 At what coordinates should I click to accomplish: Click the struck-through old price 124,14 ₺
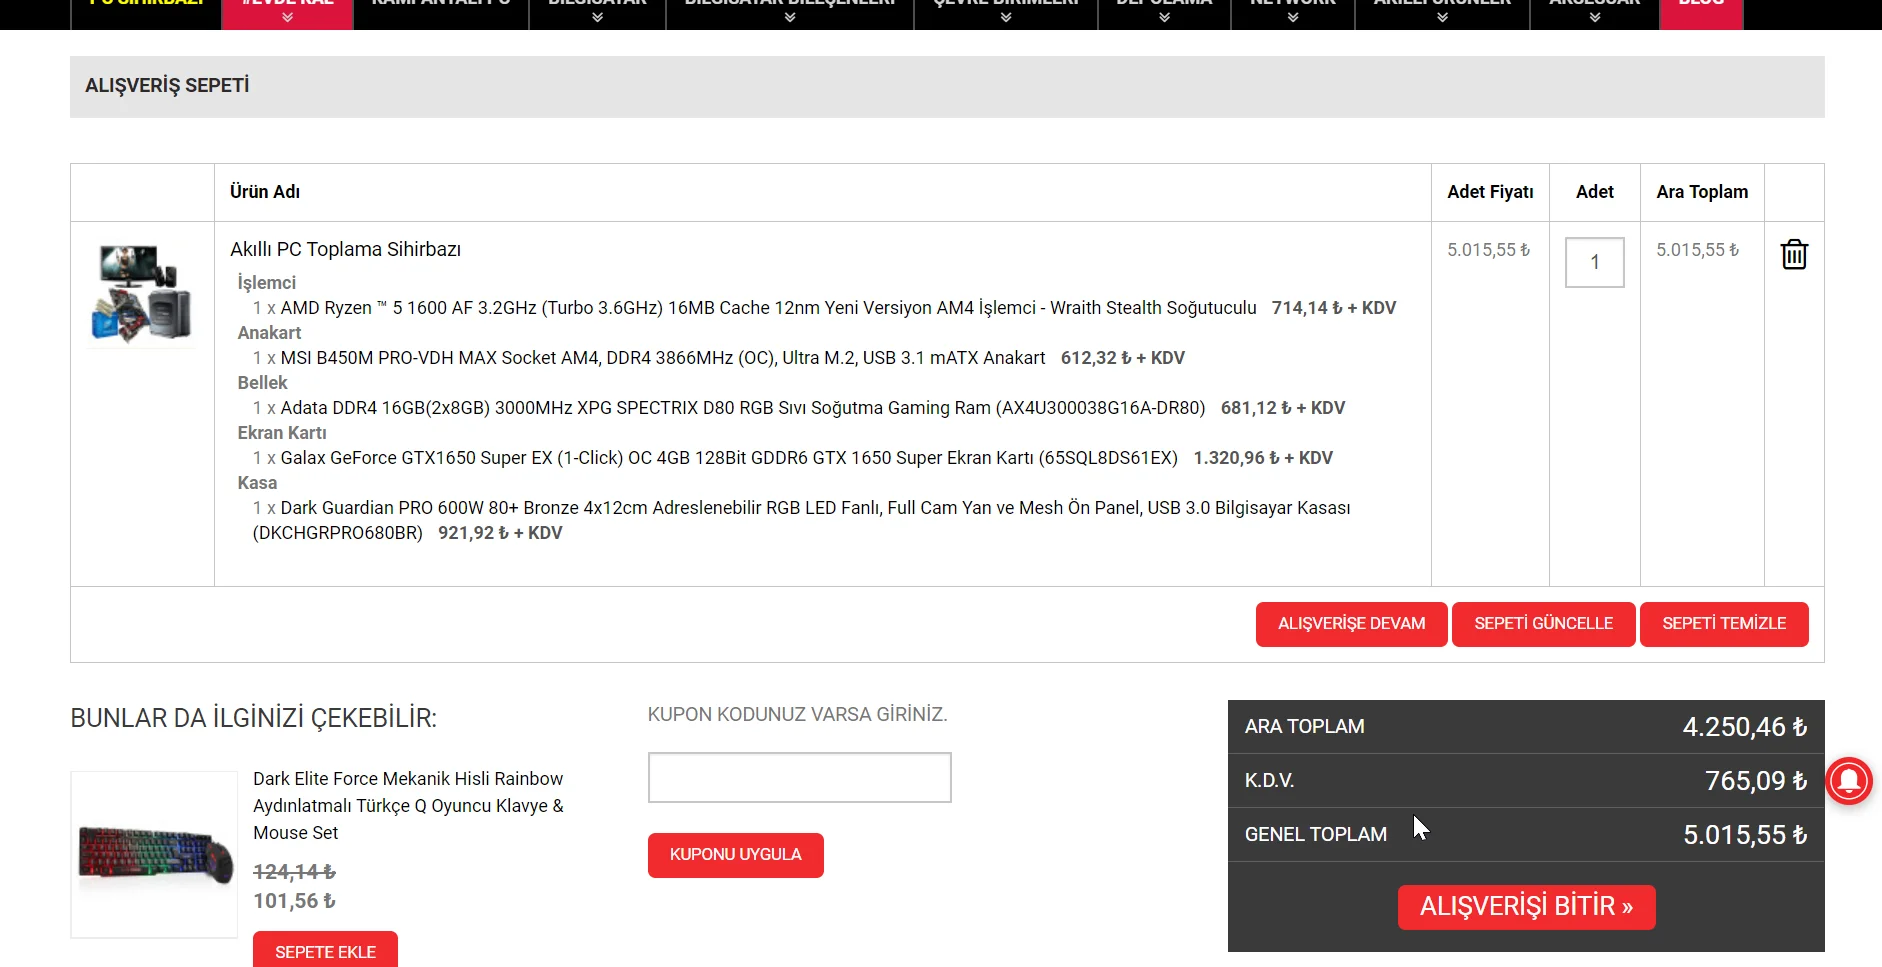pos(294,872)
